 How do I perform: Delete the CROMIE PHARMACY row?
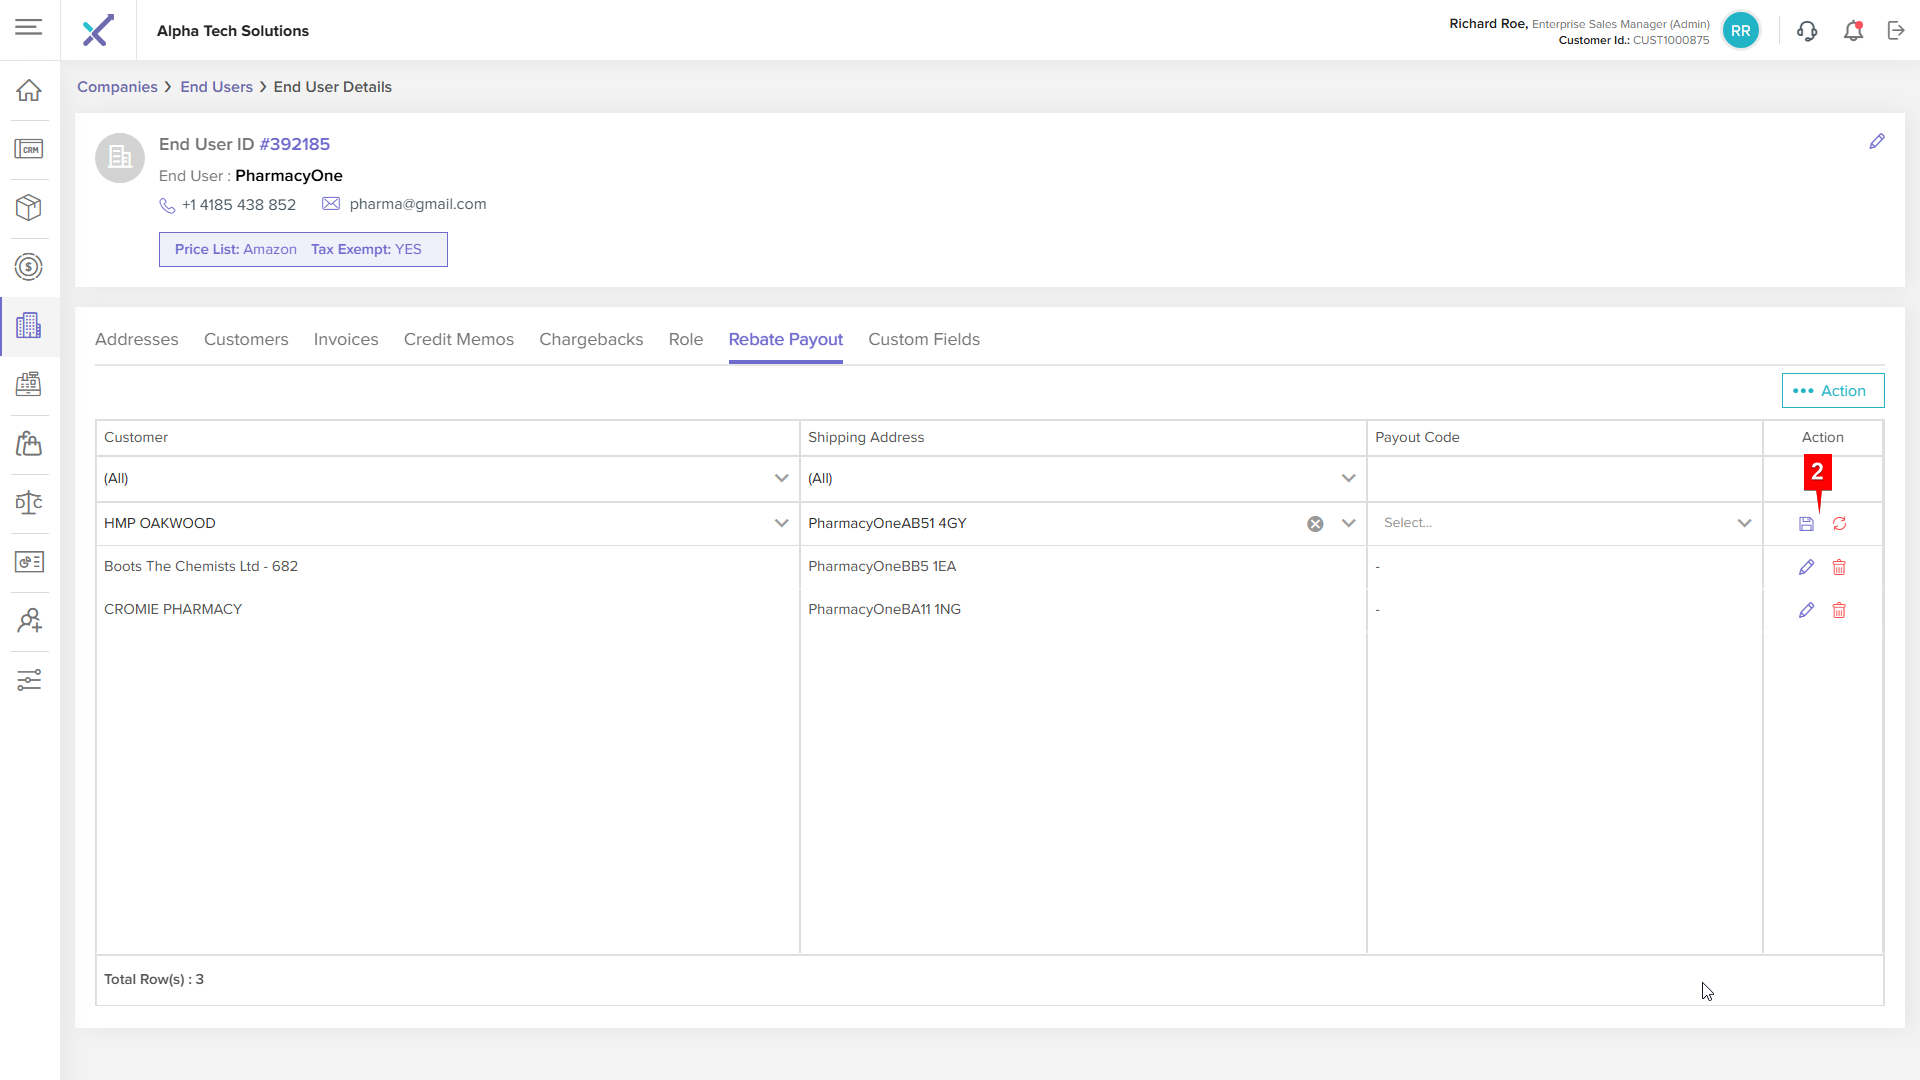(1839, 610)
